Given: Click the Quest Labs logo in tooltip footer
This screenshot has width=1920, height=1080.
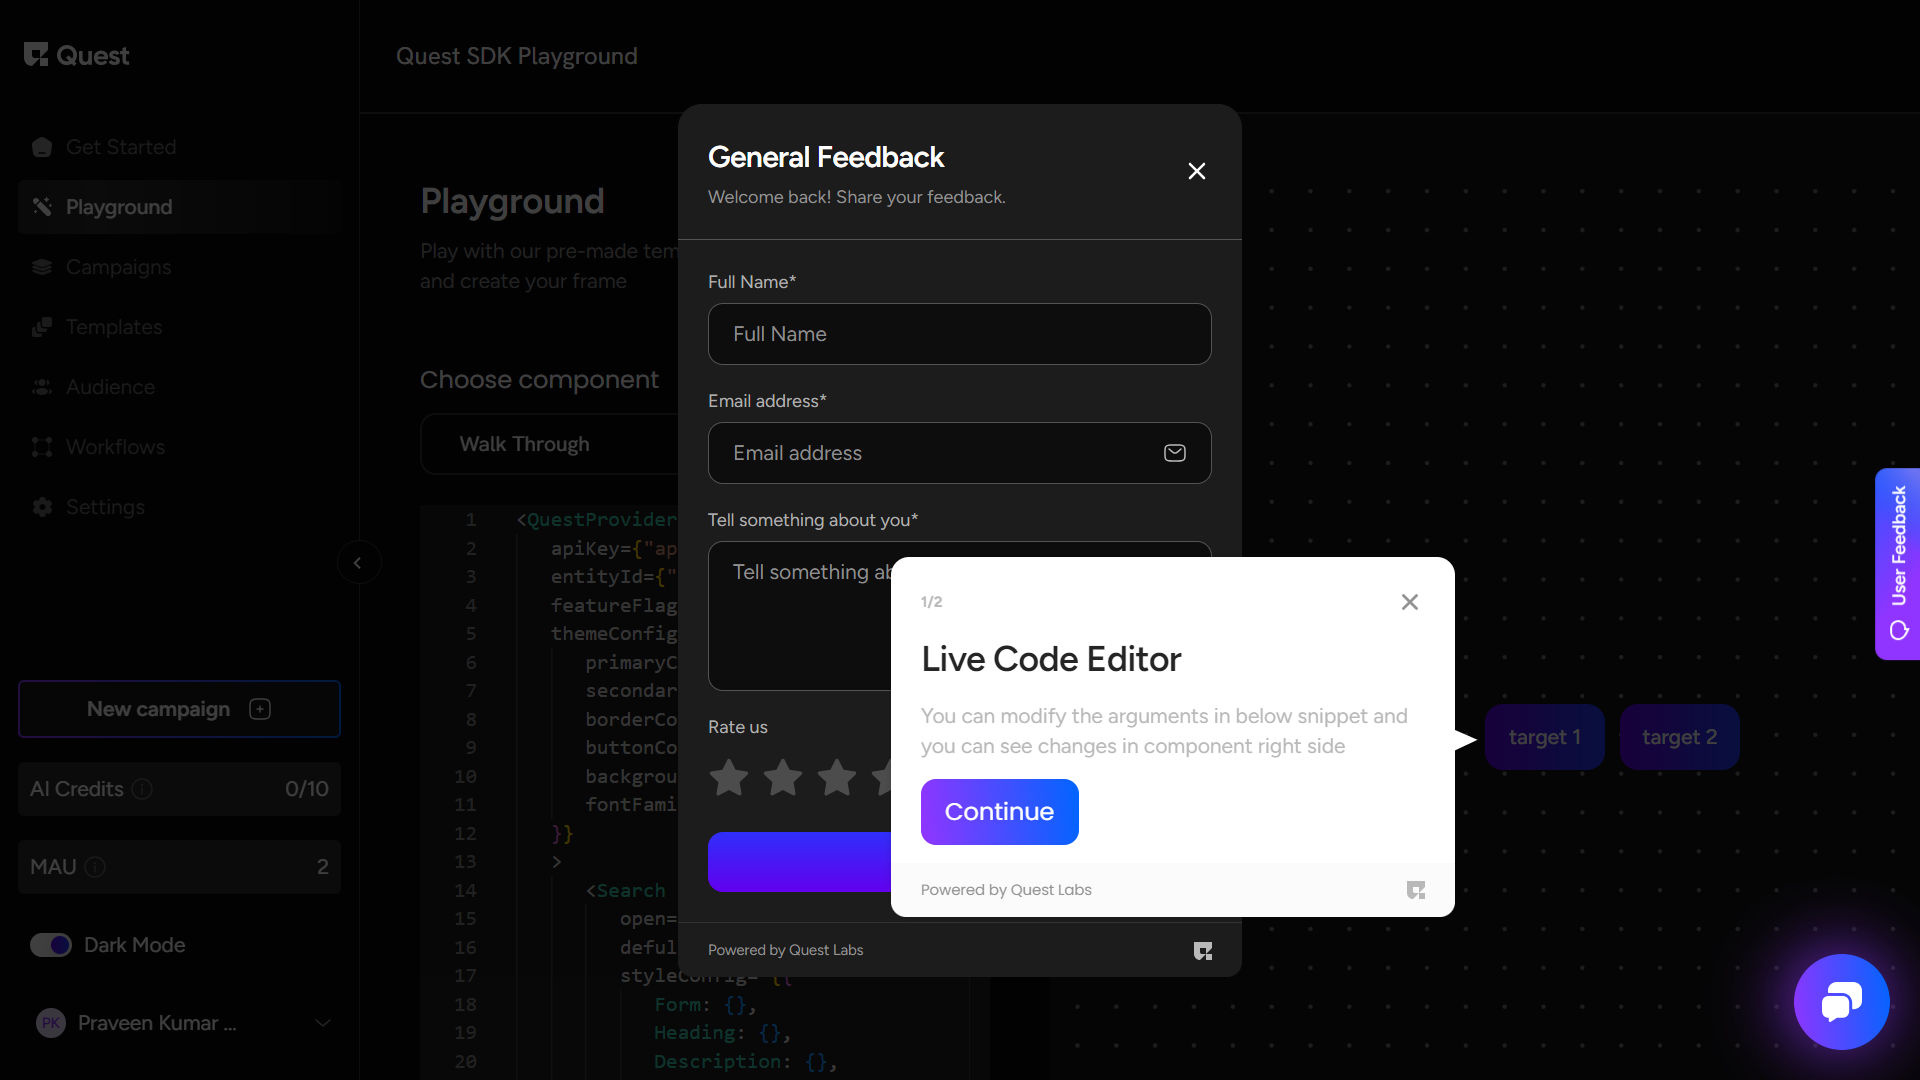Looking at the screenshot, I should 1416,890.
